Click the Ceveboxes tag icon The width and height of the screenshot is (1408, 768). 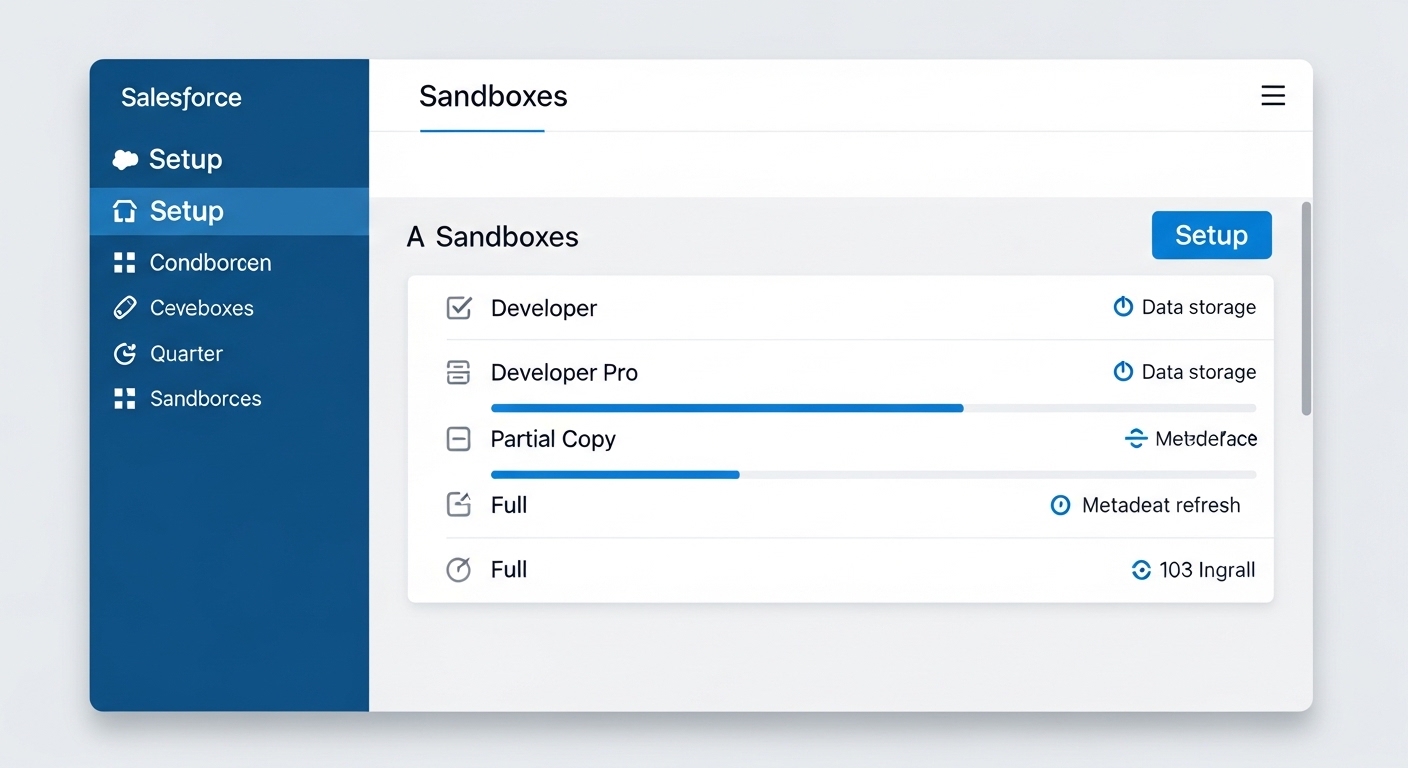[x=124, y=307]
